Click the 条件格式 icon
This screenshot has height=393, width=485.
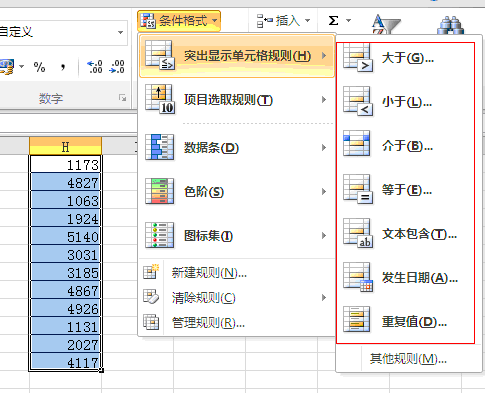tap(148, 21)
